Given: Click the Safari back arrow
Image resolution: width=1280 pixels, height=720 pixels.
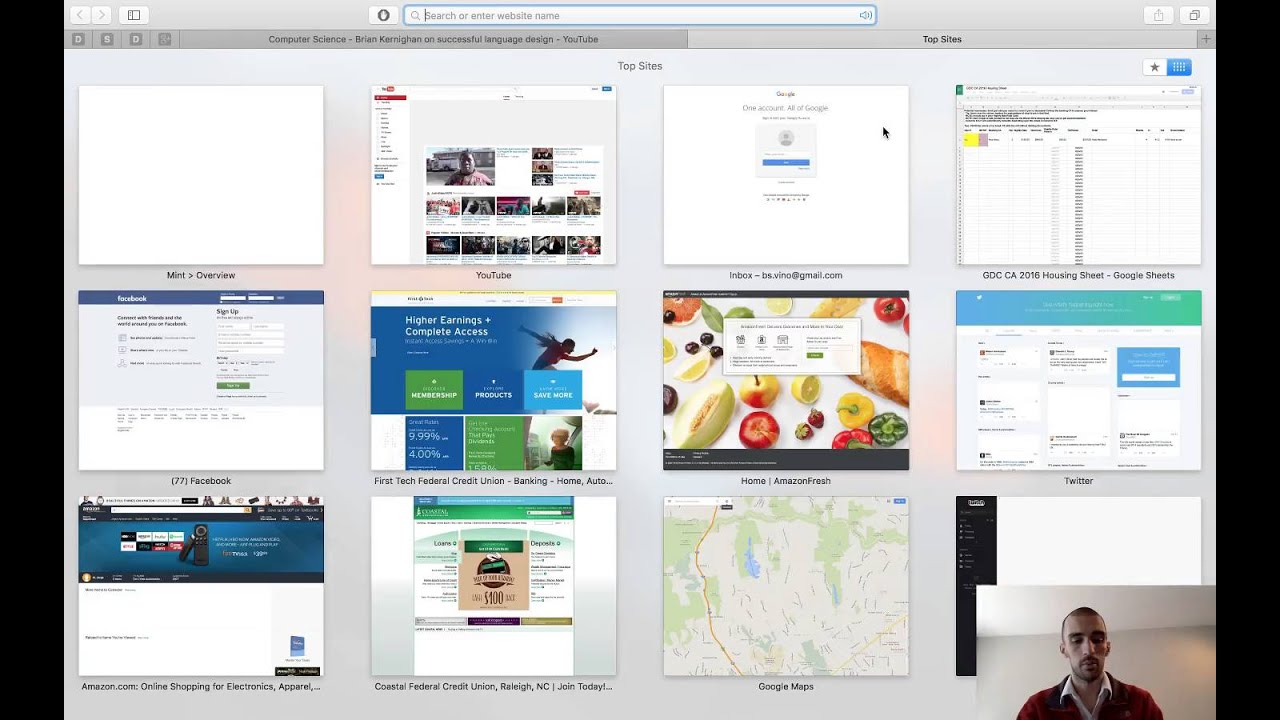Looking at the screenshot, I should click(80, 15).
